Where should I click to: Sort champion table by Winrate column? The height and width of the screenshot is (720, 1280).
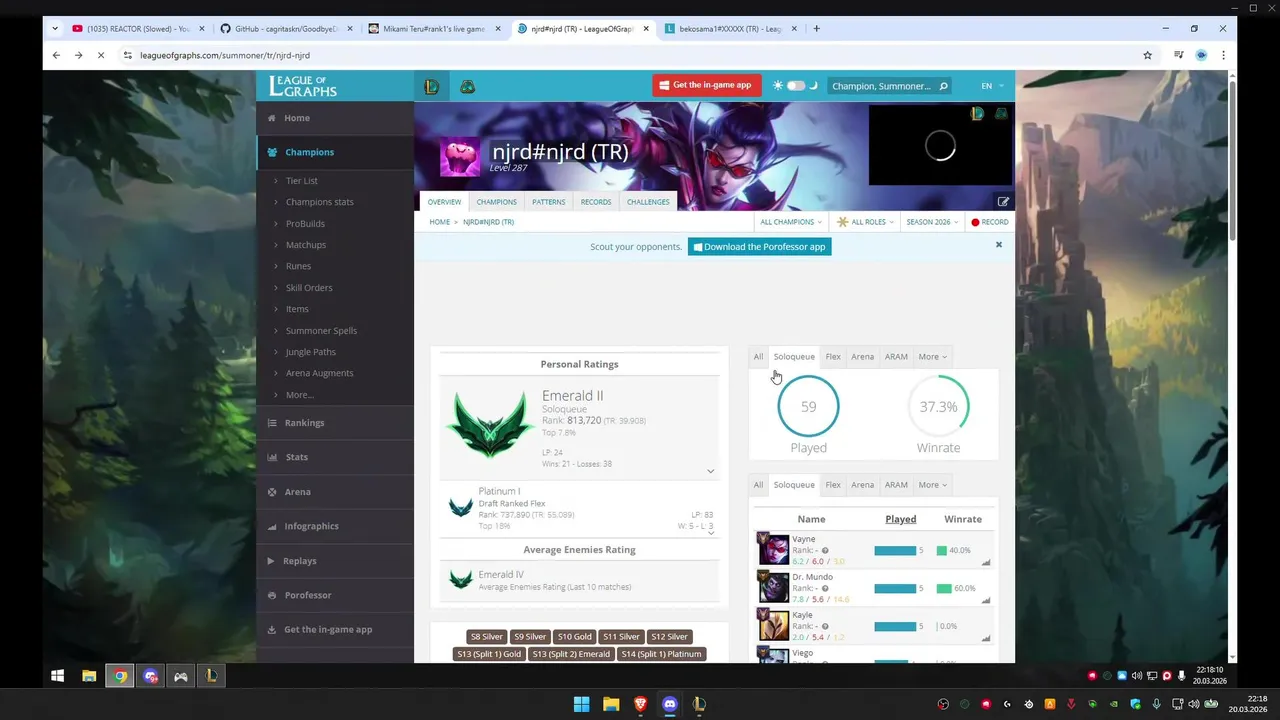point(963,519)
